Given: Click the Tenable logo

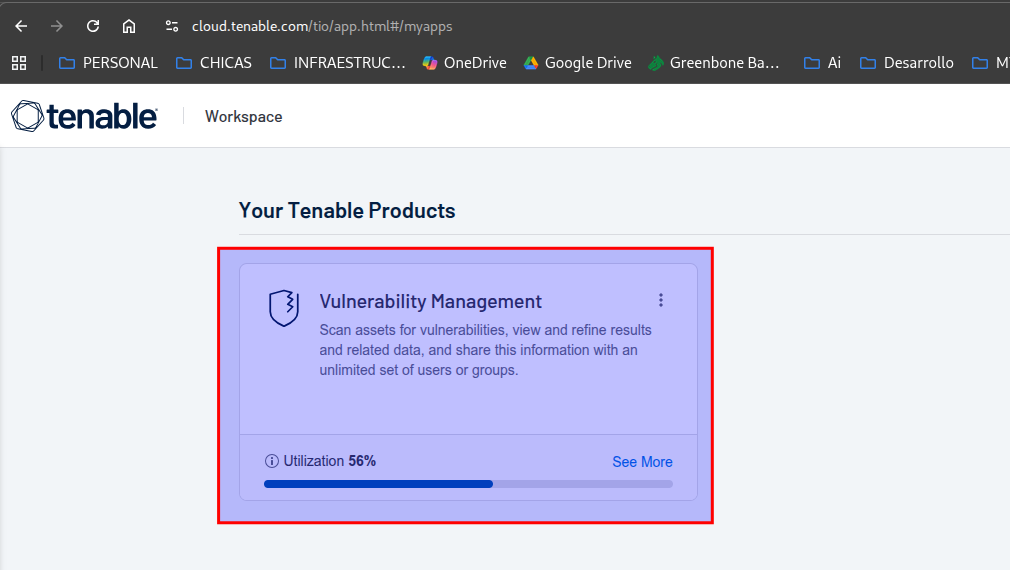Looking at the screenshot, I should (x=84, y=116).
